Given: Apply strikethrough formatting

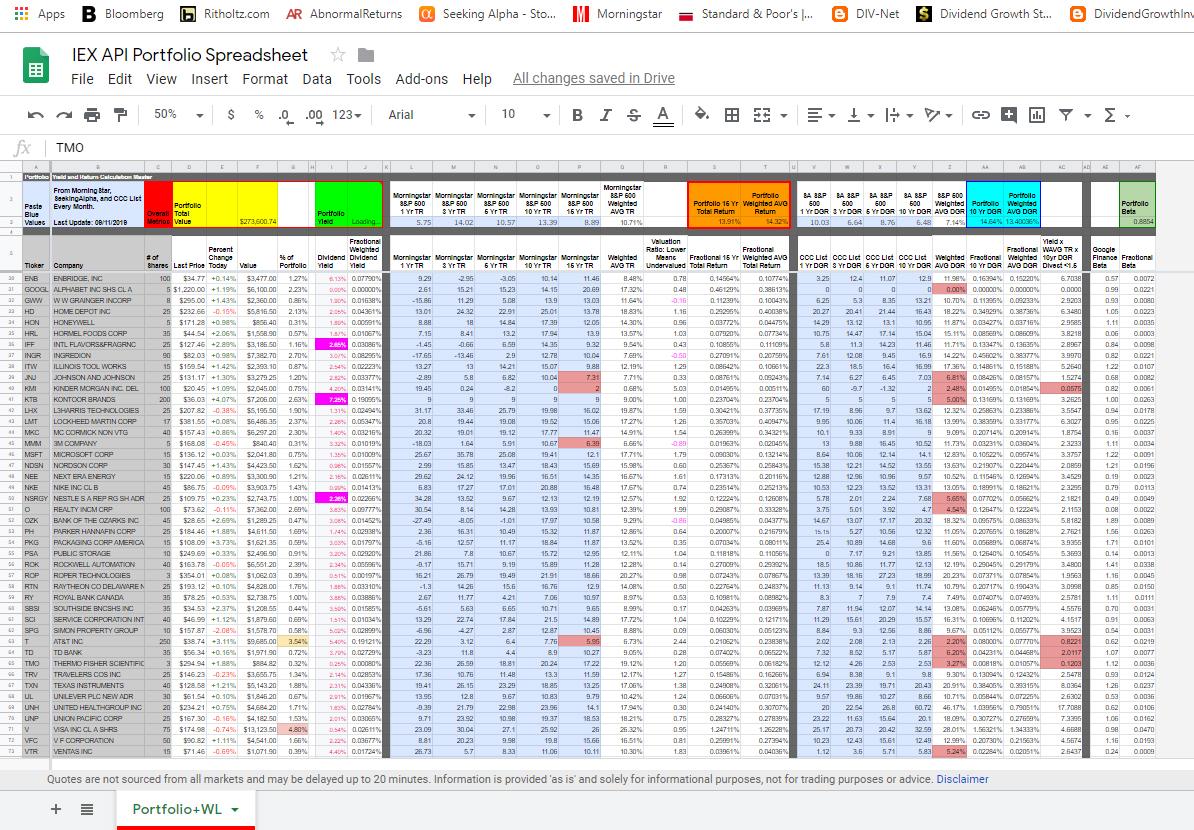Looking at the screenshot, I should pyautogui.click(x=633, y=115).
